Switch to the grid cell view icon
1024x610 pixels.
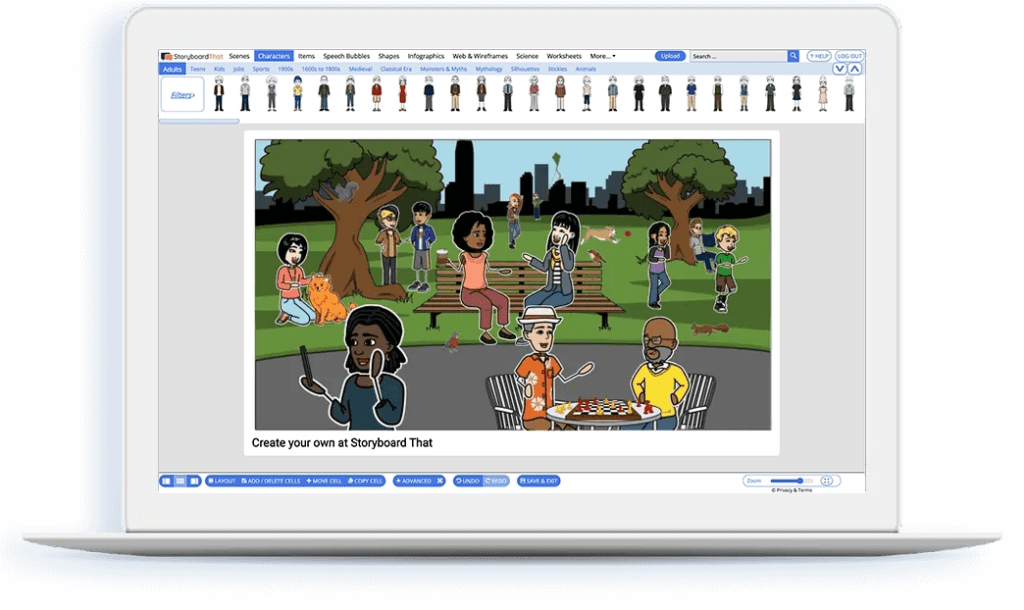(180, 481)
